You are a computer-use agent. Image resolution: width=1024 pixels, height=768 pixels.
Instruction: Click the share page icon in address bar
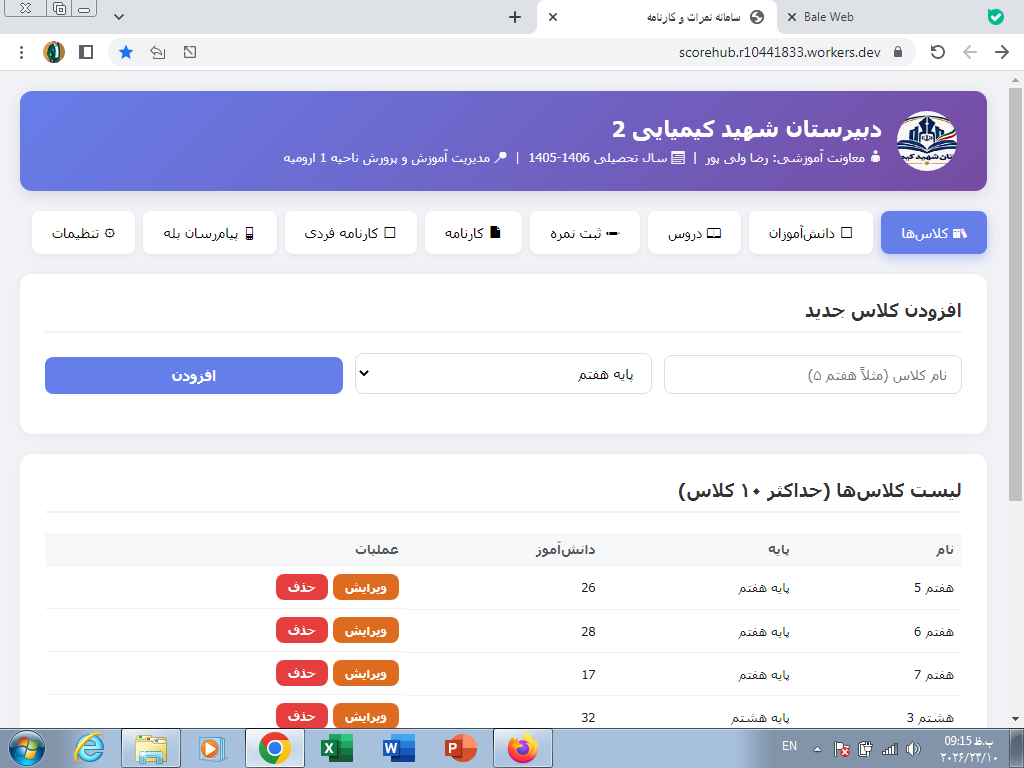[x=157, y=52]
